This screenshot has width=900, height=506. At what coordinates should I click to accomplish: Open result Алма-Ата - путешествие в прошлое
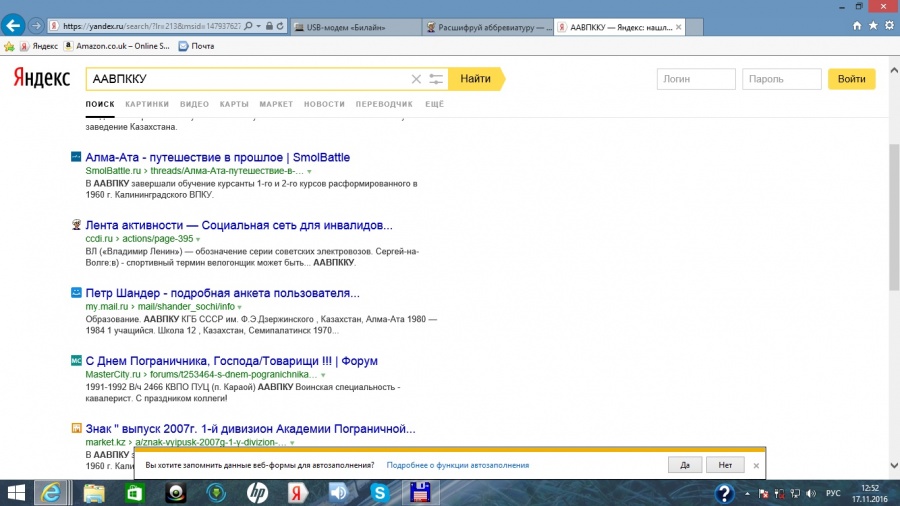(x=218, y=157)
